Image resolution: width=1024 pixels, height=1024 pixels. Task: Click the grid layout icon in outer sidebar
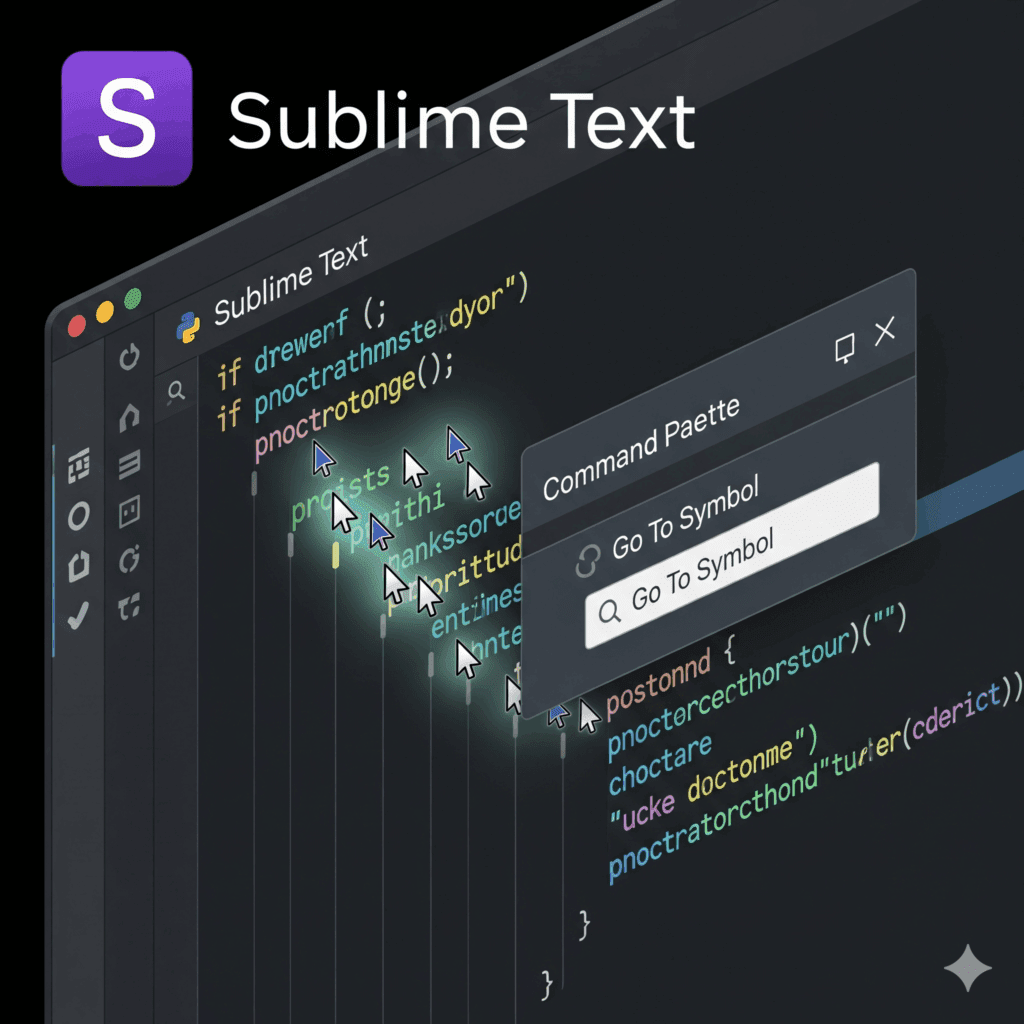click(x=78, y=467)
